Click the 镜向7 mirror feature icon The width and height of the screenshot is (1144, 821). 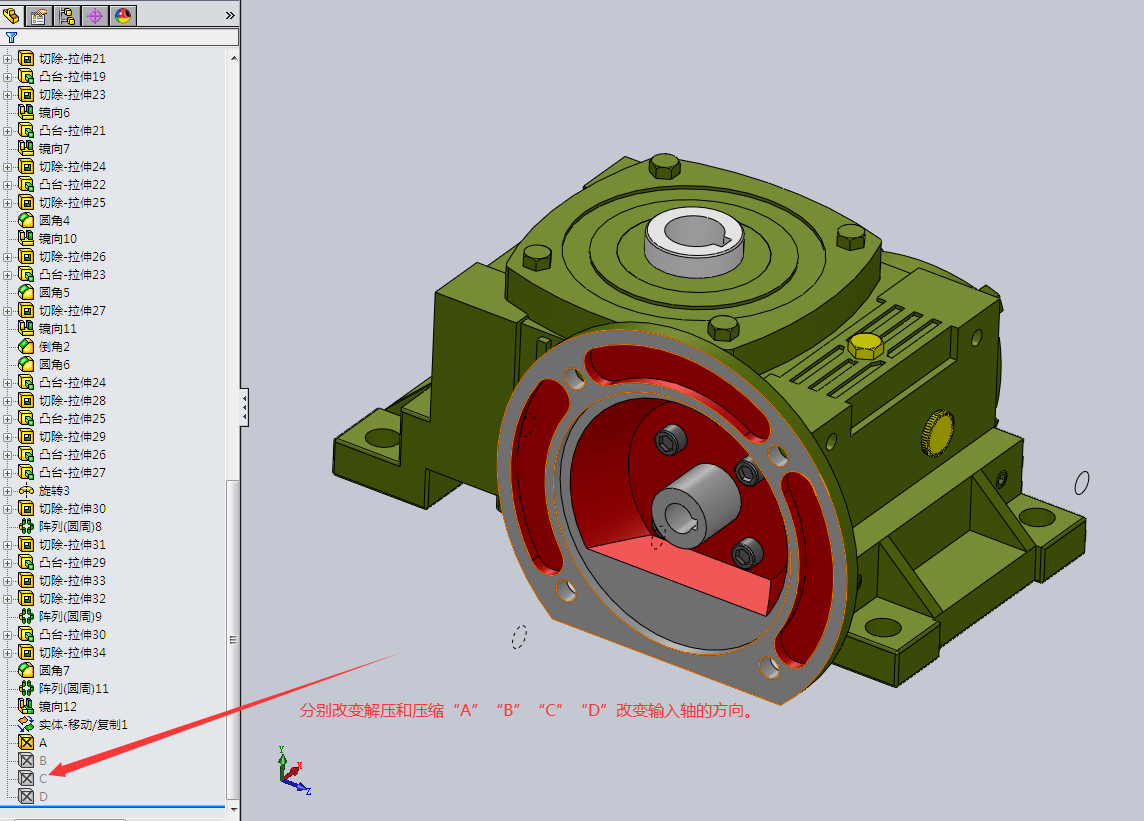click(x=26, y=148)
